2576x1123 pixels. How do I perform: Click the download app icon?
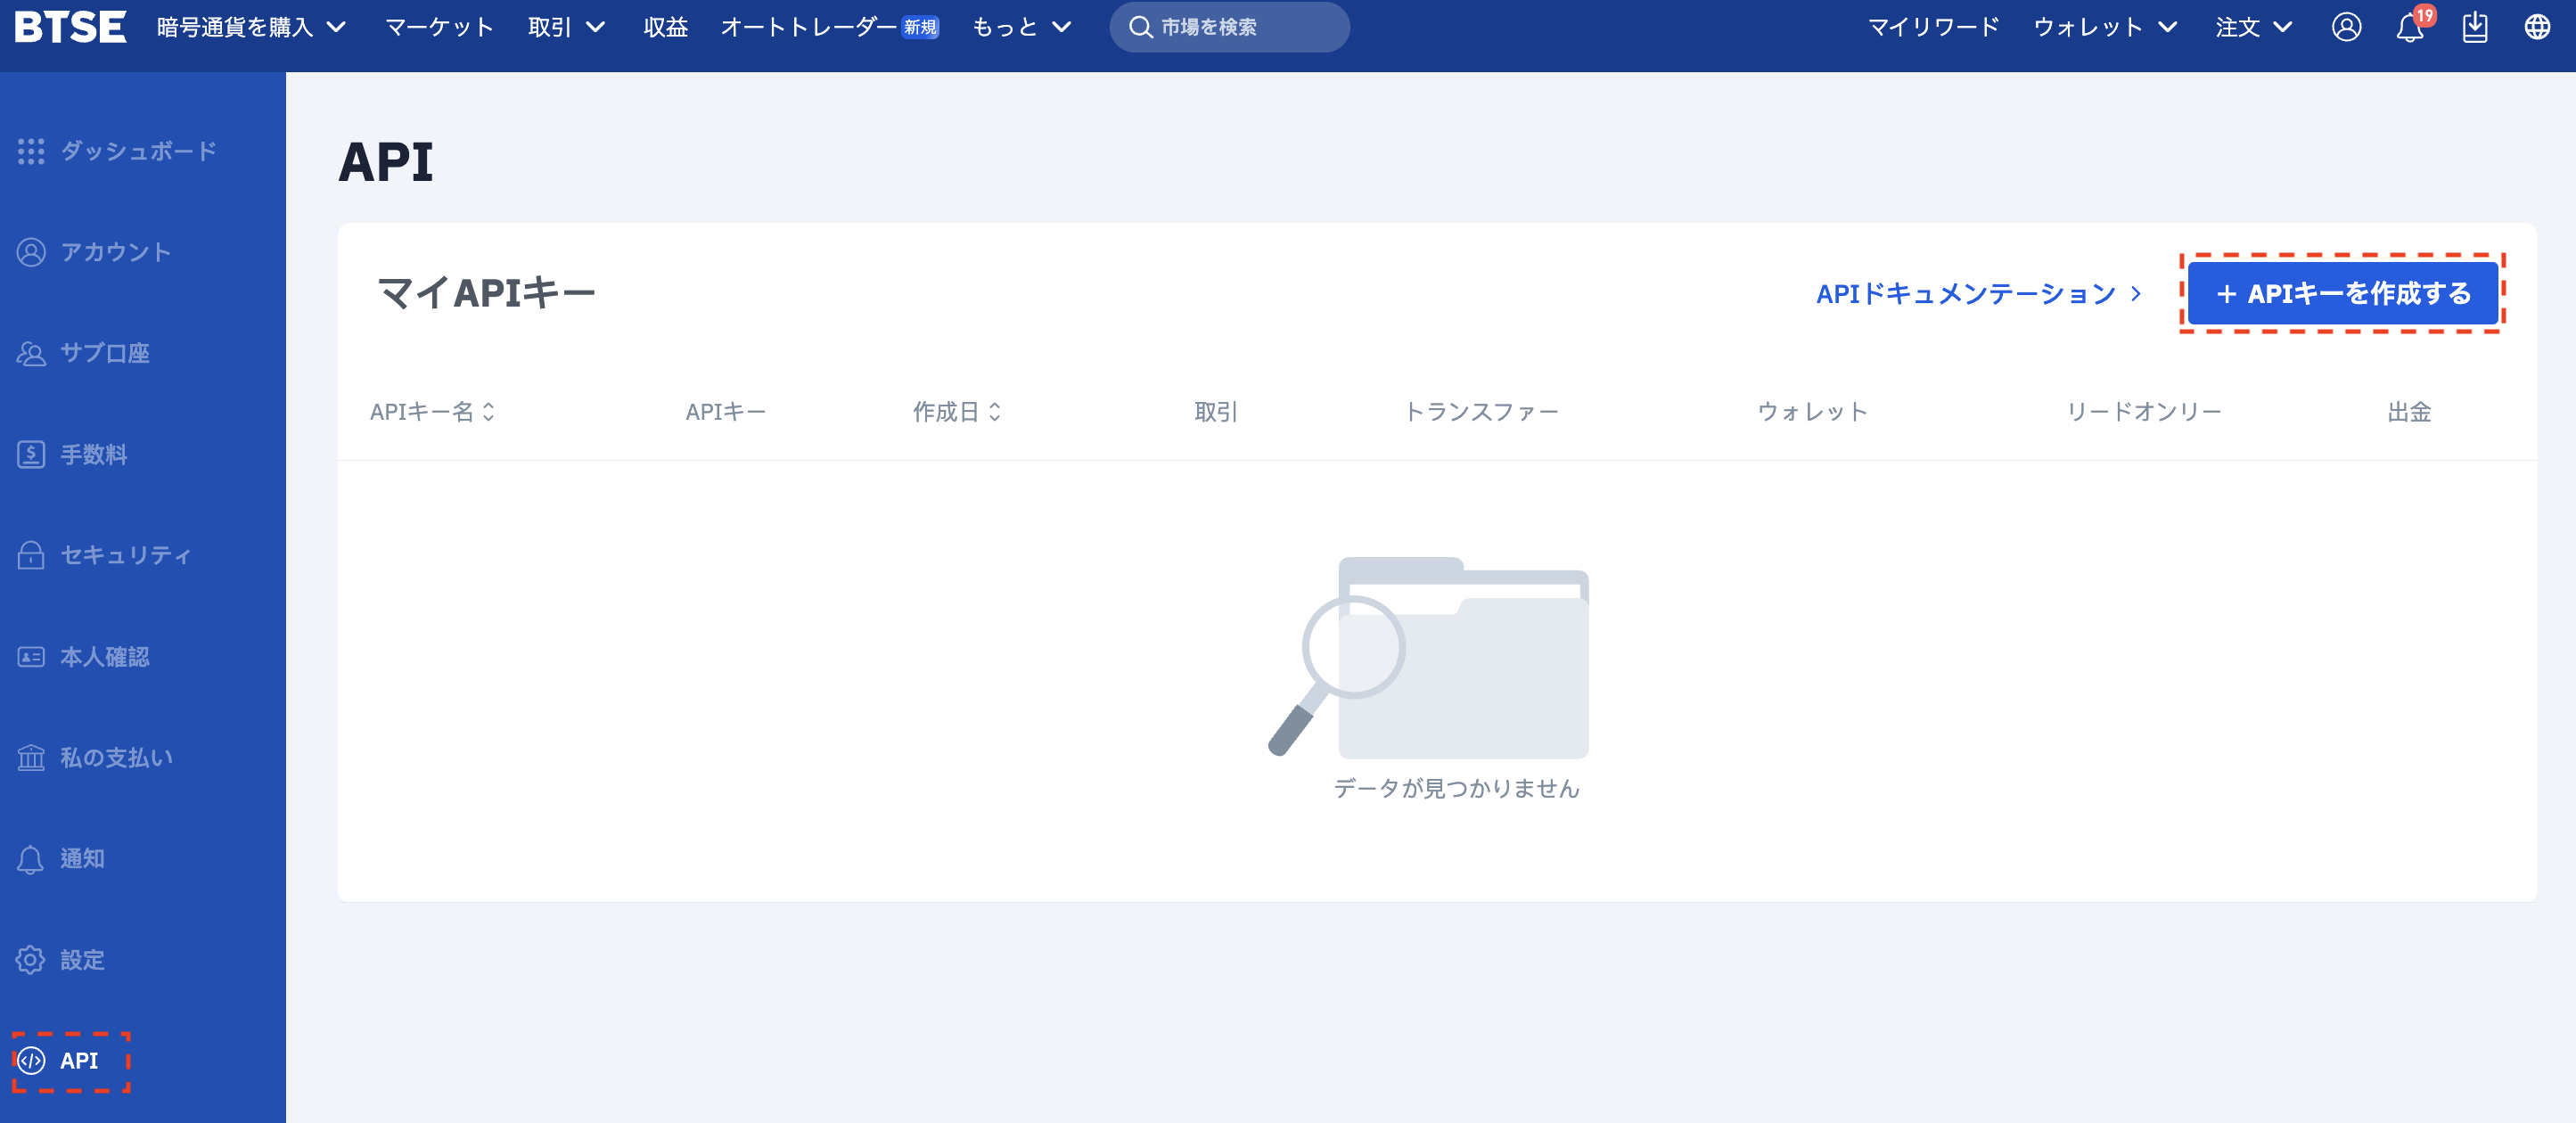click(2474, 27)
